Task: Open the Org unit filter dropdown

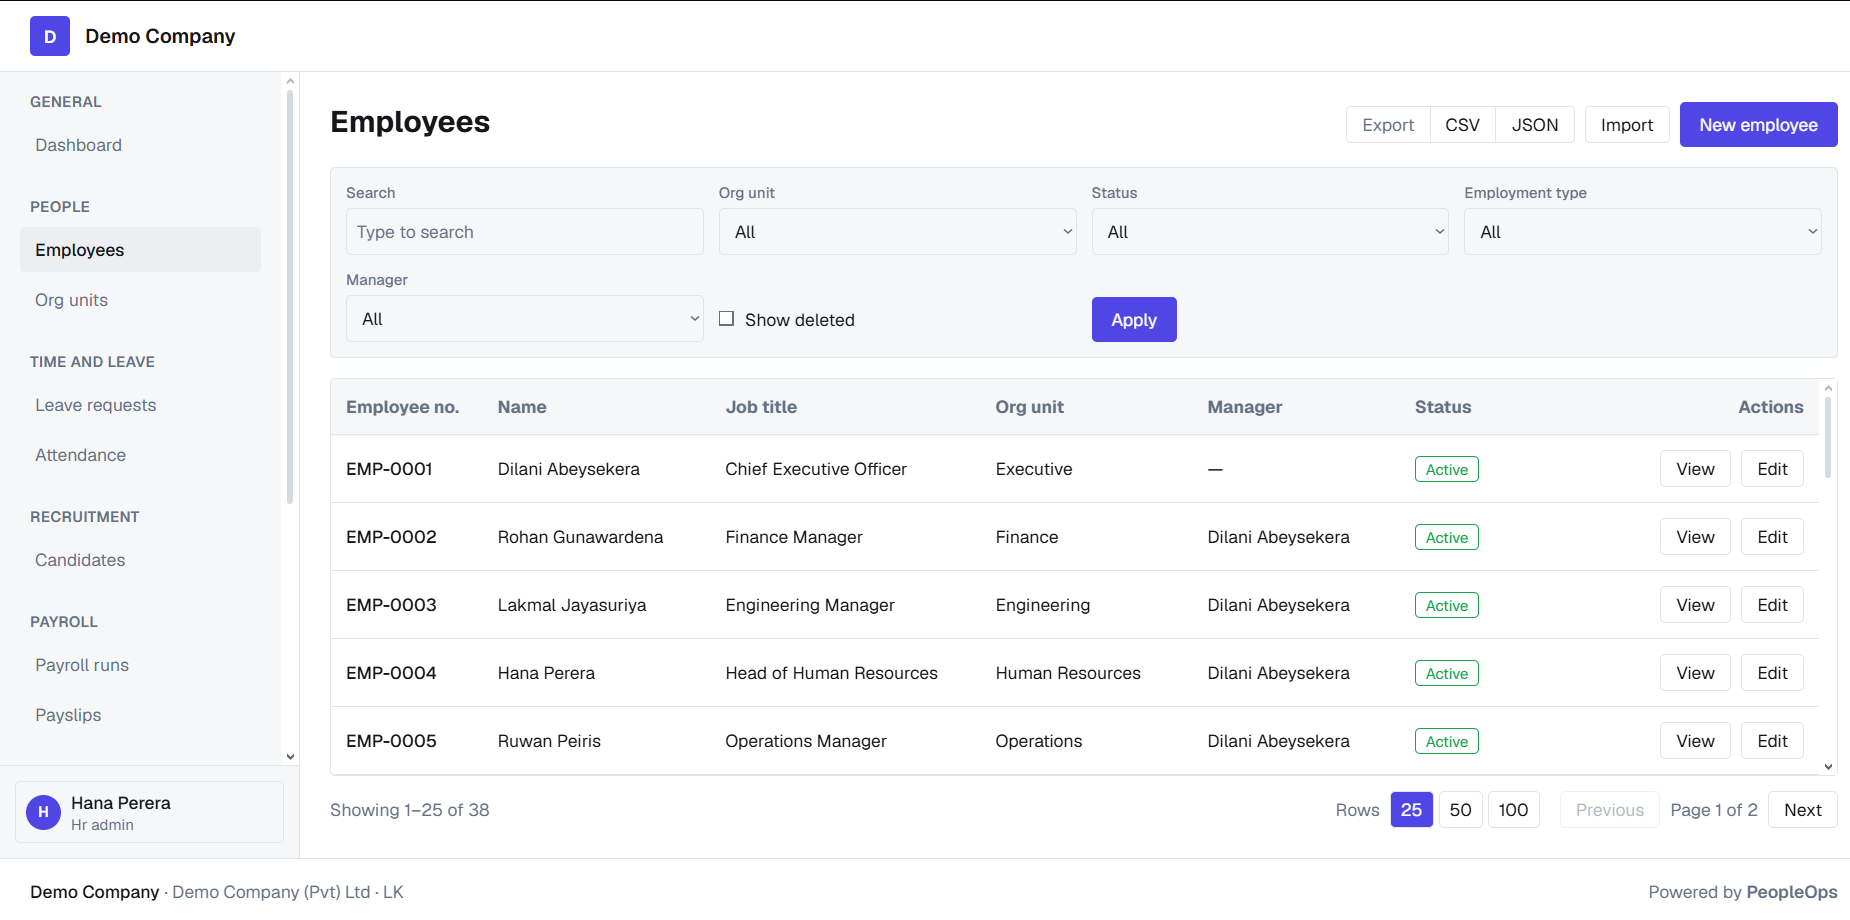Action: point(897,232)
